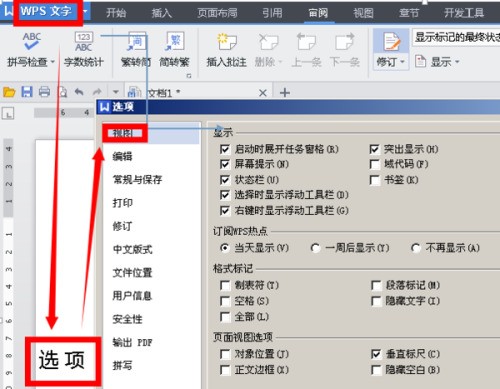
Task: Select 常规与保存 in options list
Action: click(137, 180)
